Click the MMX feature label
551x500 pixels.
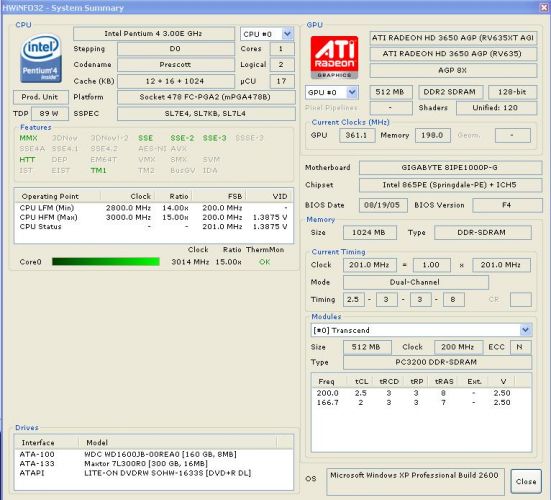click(x=28, y=138)
